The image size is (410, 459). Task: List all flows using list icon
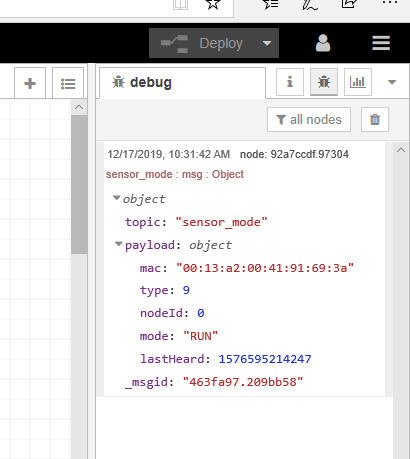pos(68,83)
